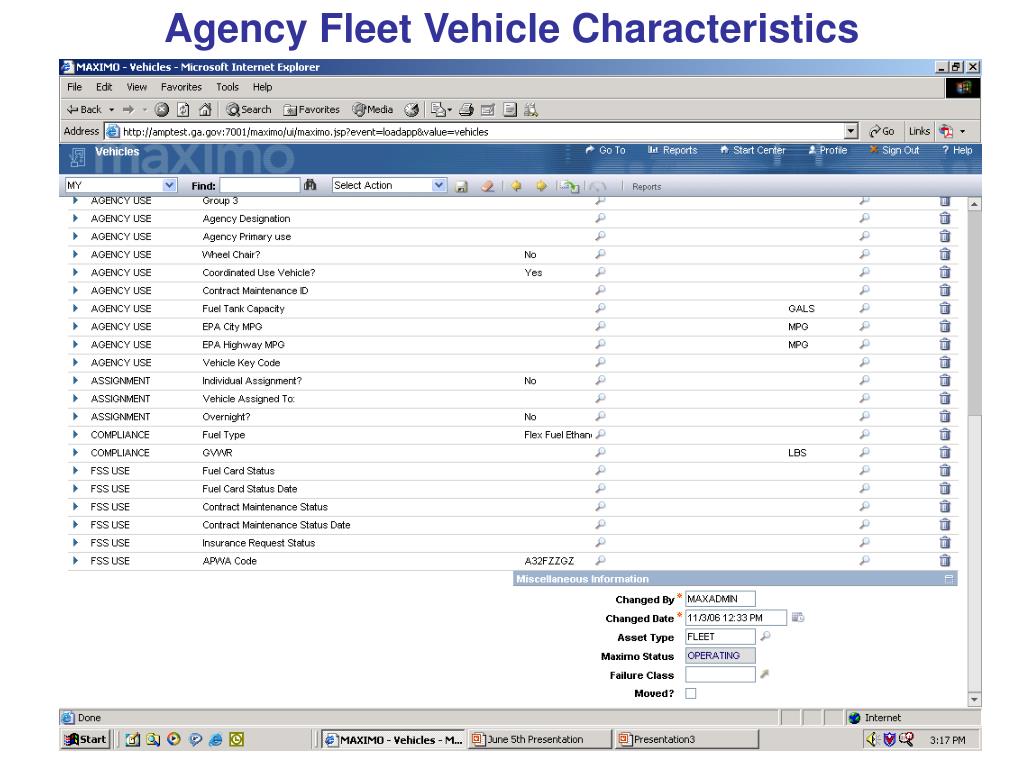This screenshot has height=768, width=1024.
Task: Click the Start Center link
Action: click(x=752, y=150)
